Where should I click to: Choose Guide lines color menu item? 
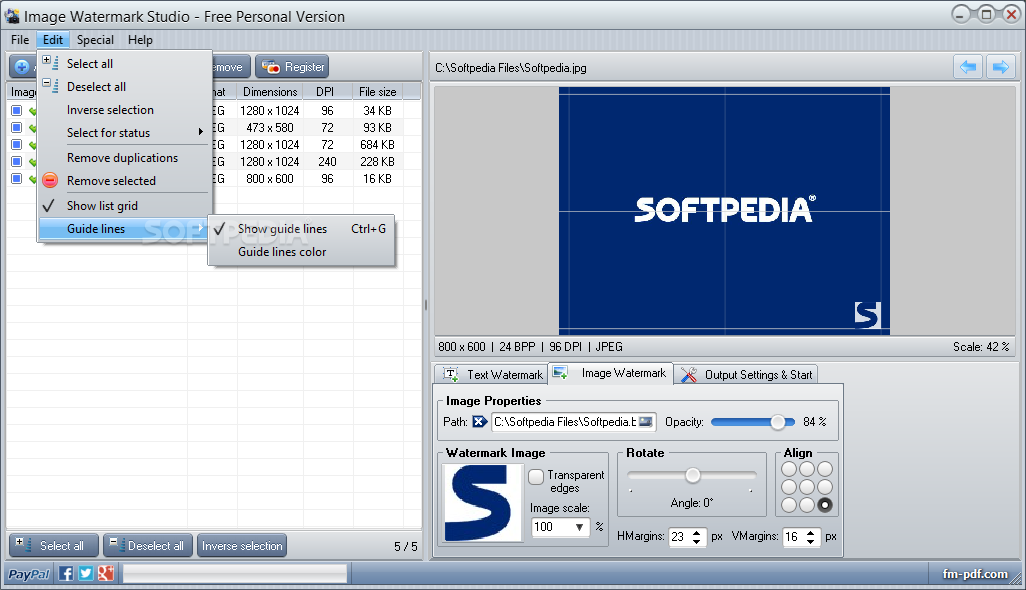tap(301, 252)
